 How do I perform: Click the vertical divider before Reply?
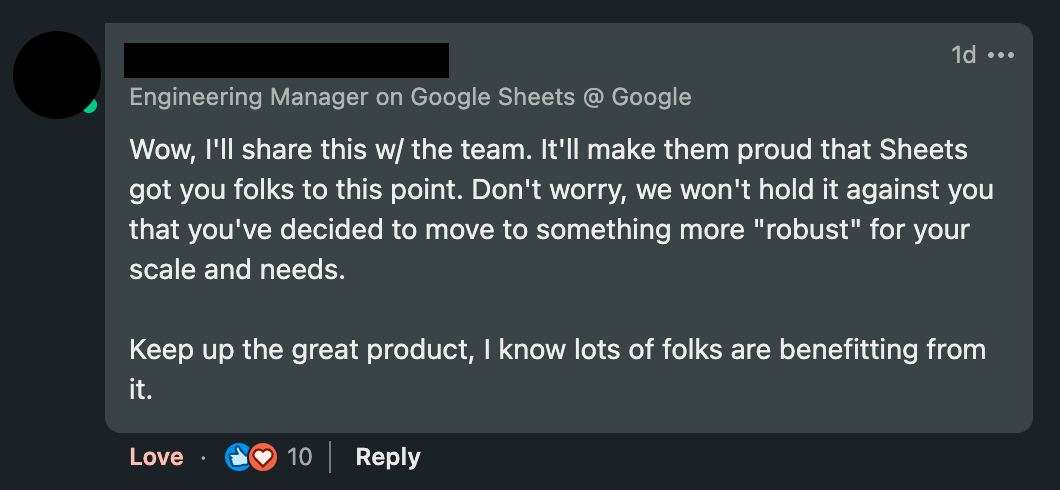[x=331, y=458]
